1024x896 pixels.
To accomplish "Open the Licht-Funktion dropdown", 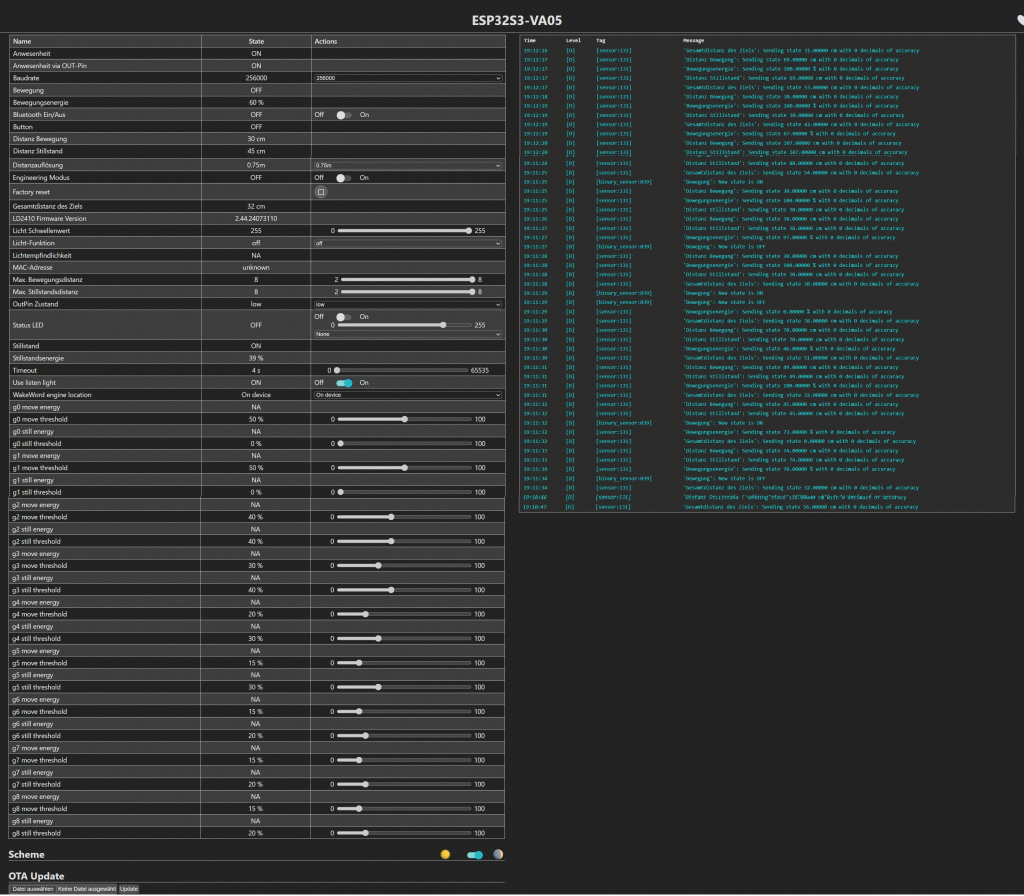I will [x=407, y=242].
